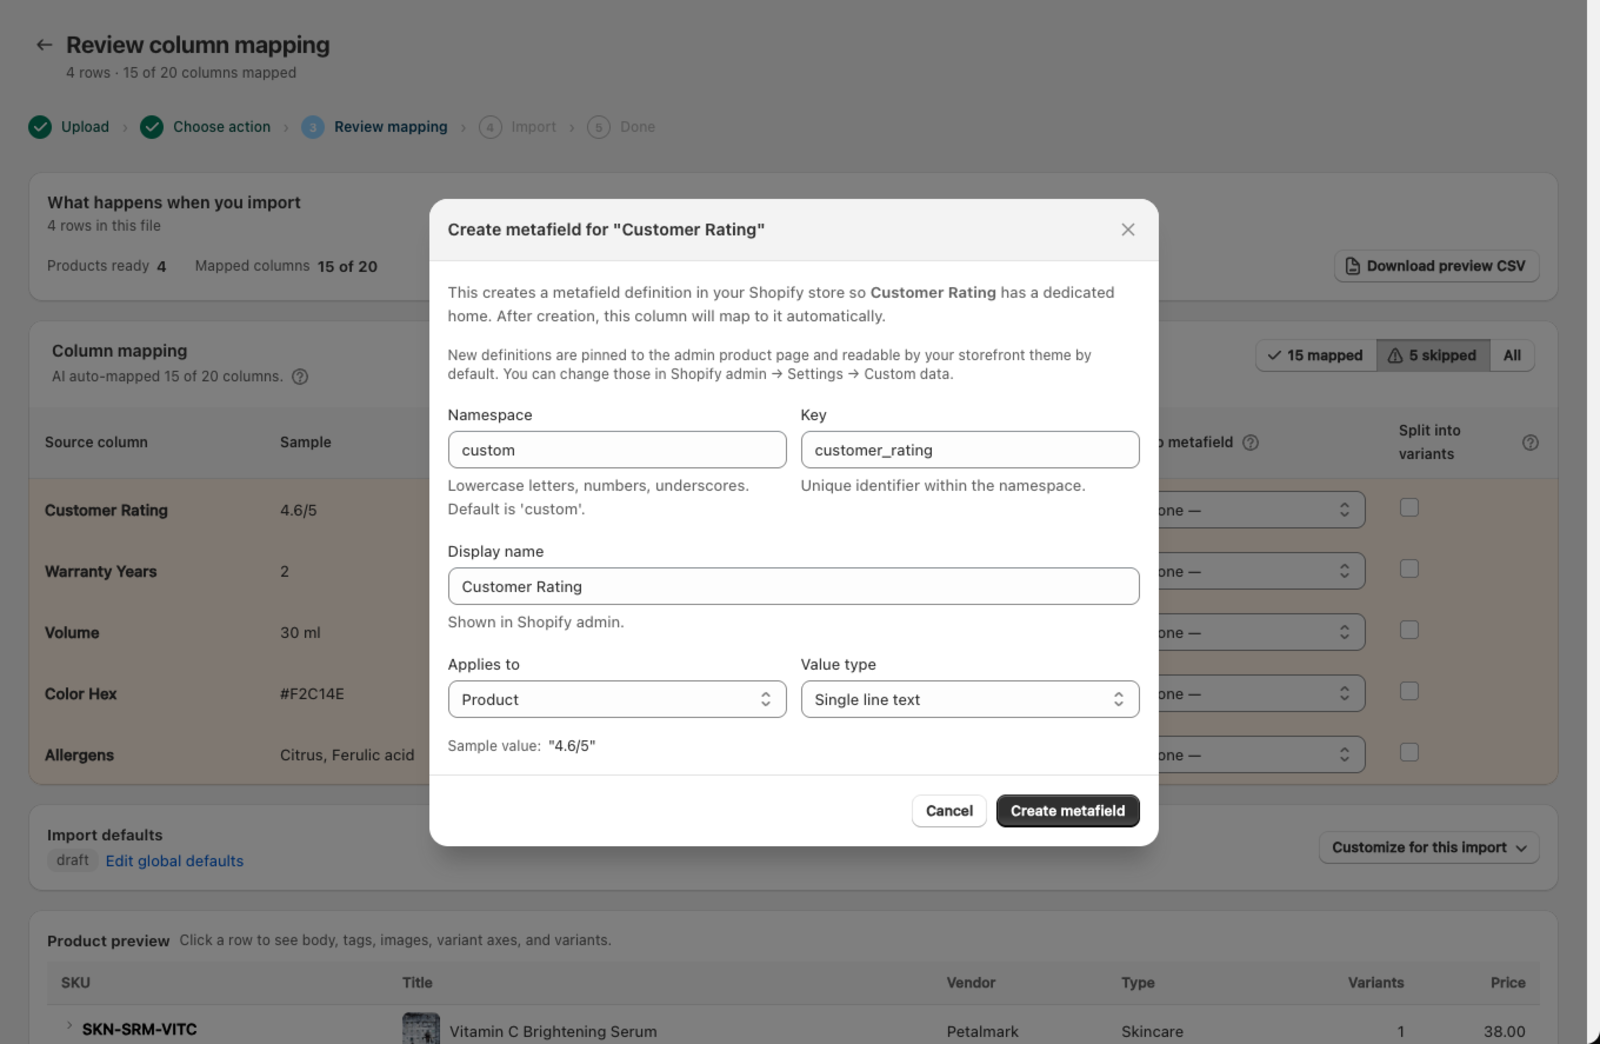Click the Upload step green checkmark icon
1600x1044 pixels.
point(40,127)
